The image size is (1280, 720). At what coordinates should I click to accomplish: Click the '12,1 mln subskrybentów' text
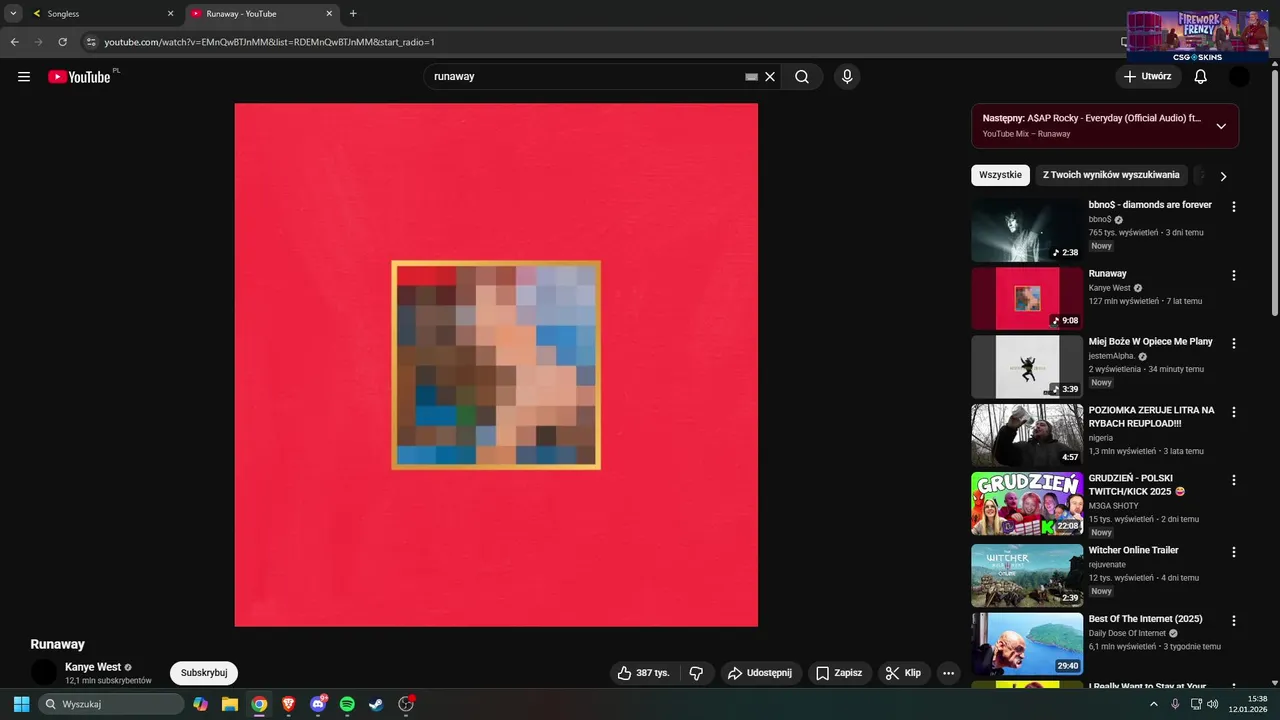[108, 681]
